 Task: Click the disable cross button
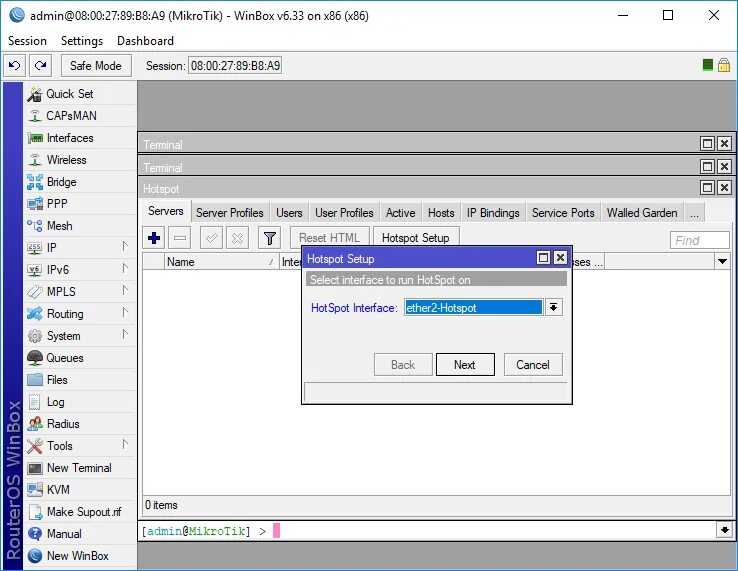click(237, 238)
